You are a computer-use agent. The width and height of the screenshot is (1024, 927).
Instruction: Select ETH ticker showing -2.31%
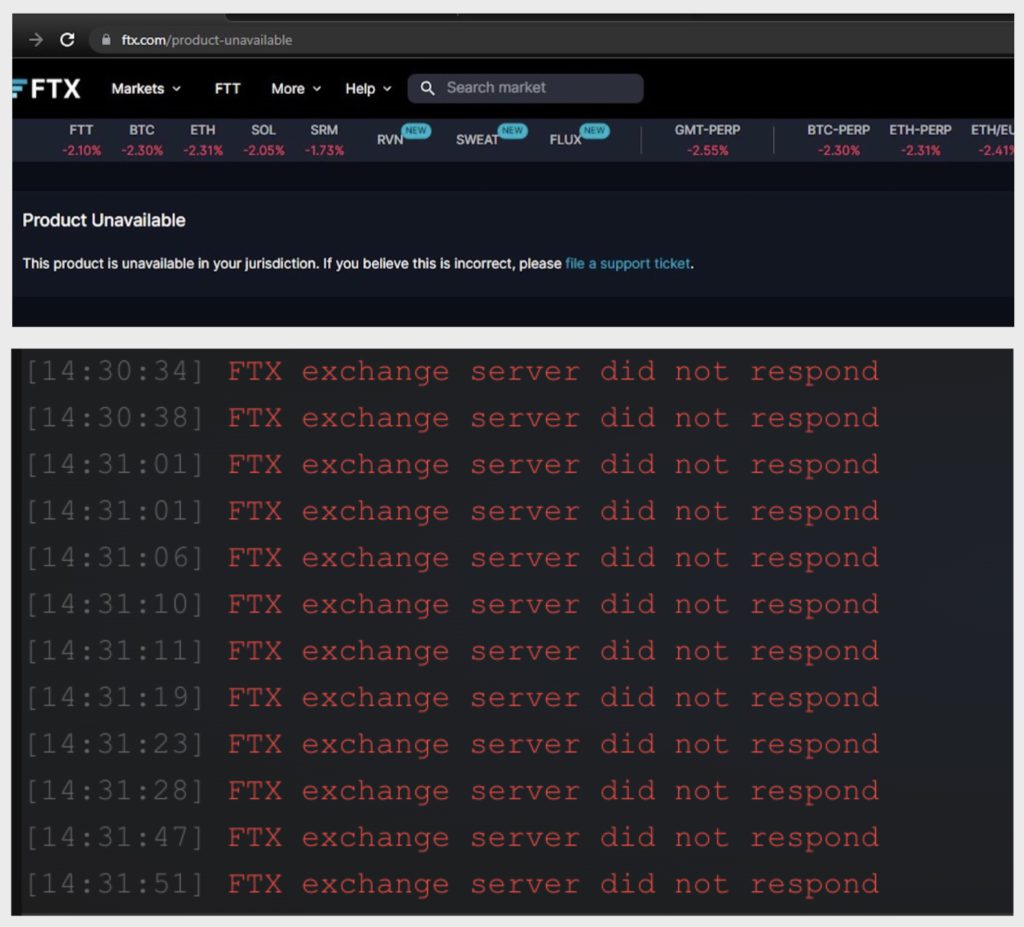point(202,140)
